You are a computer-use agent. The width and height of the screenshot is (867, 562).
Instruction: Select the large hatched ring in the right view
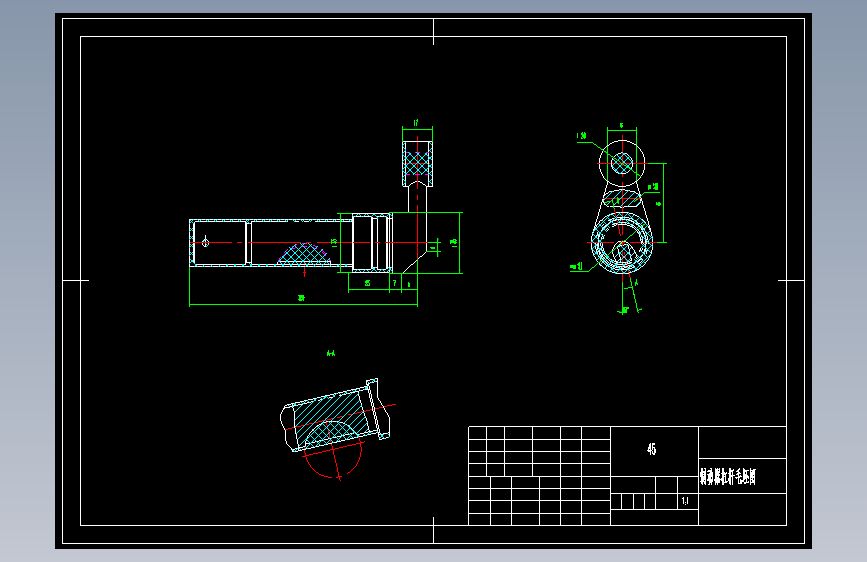click(622, 242)
